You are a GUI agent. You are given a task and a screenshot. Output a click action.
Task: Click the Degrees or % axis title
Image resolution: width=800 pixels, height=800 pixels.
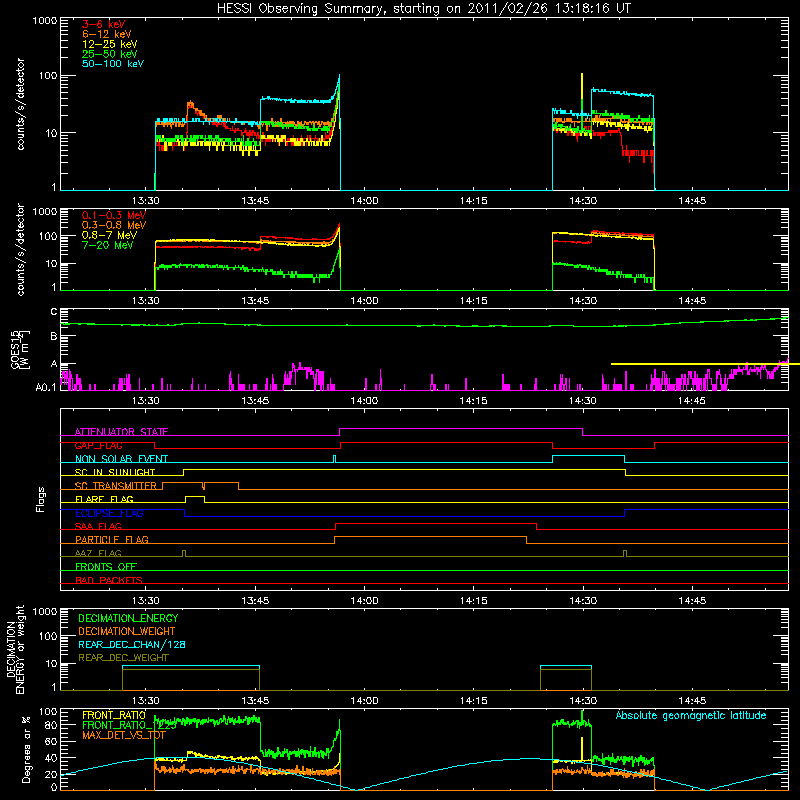click(26, 749)
